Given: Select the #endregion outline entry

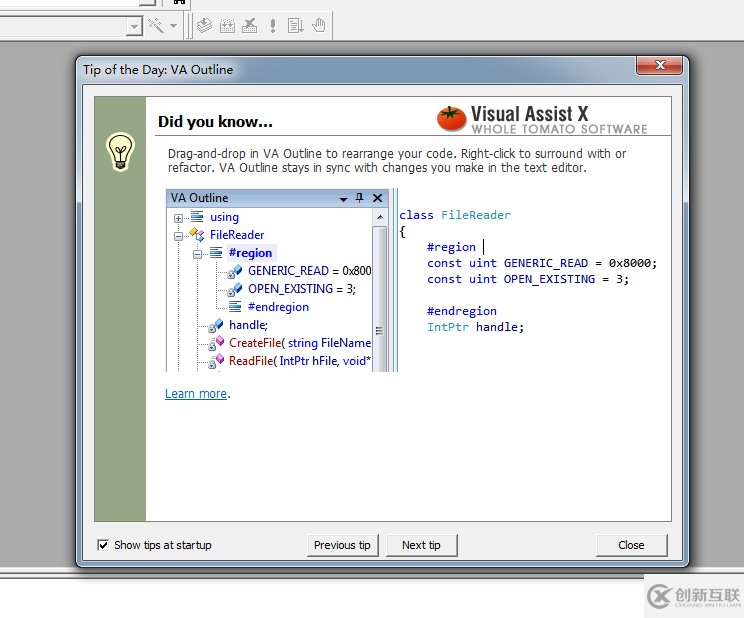Looking at the screenshot, I should pyautogui.click(x=278, y=307).
